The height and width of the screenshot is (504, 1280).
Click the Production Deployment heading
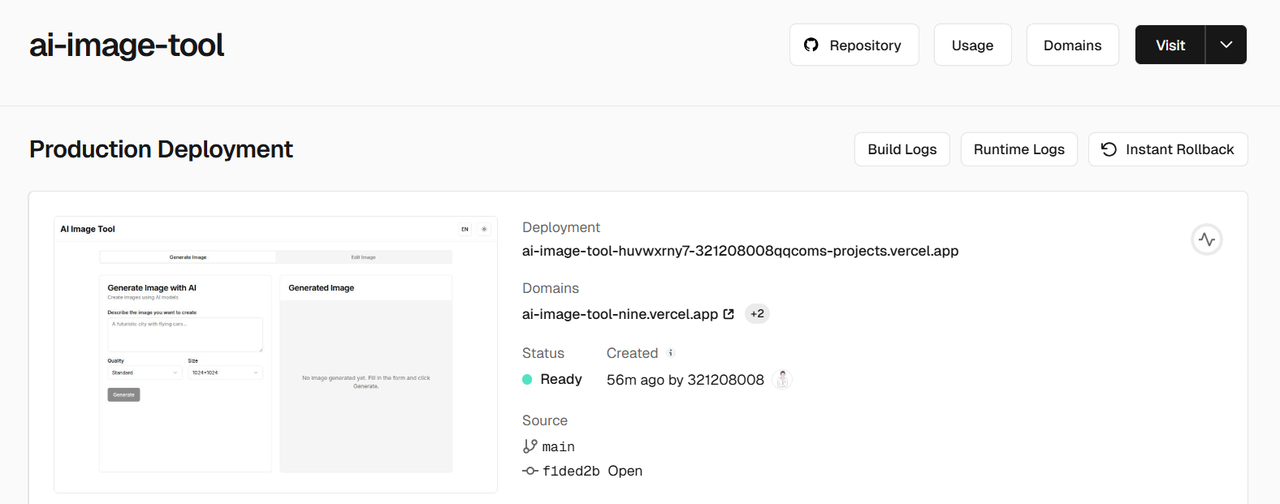[x=161, y=149]
